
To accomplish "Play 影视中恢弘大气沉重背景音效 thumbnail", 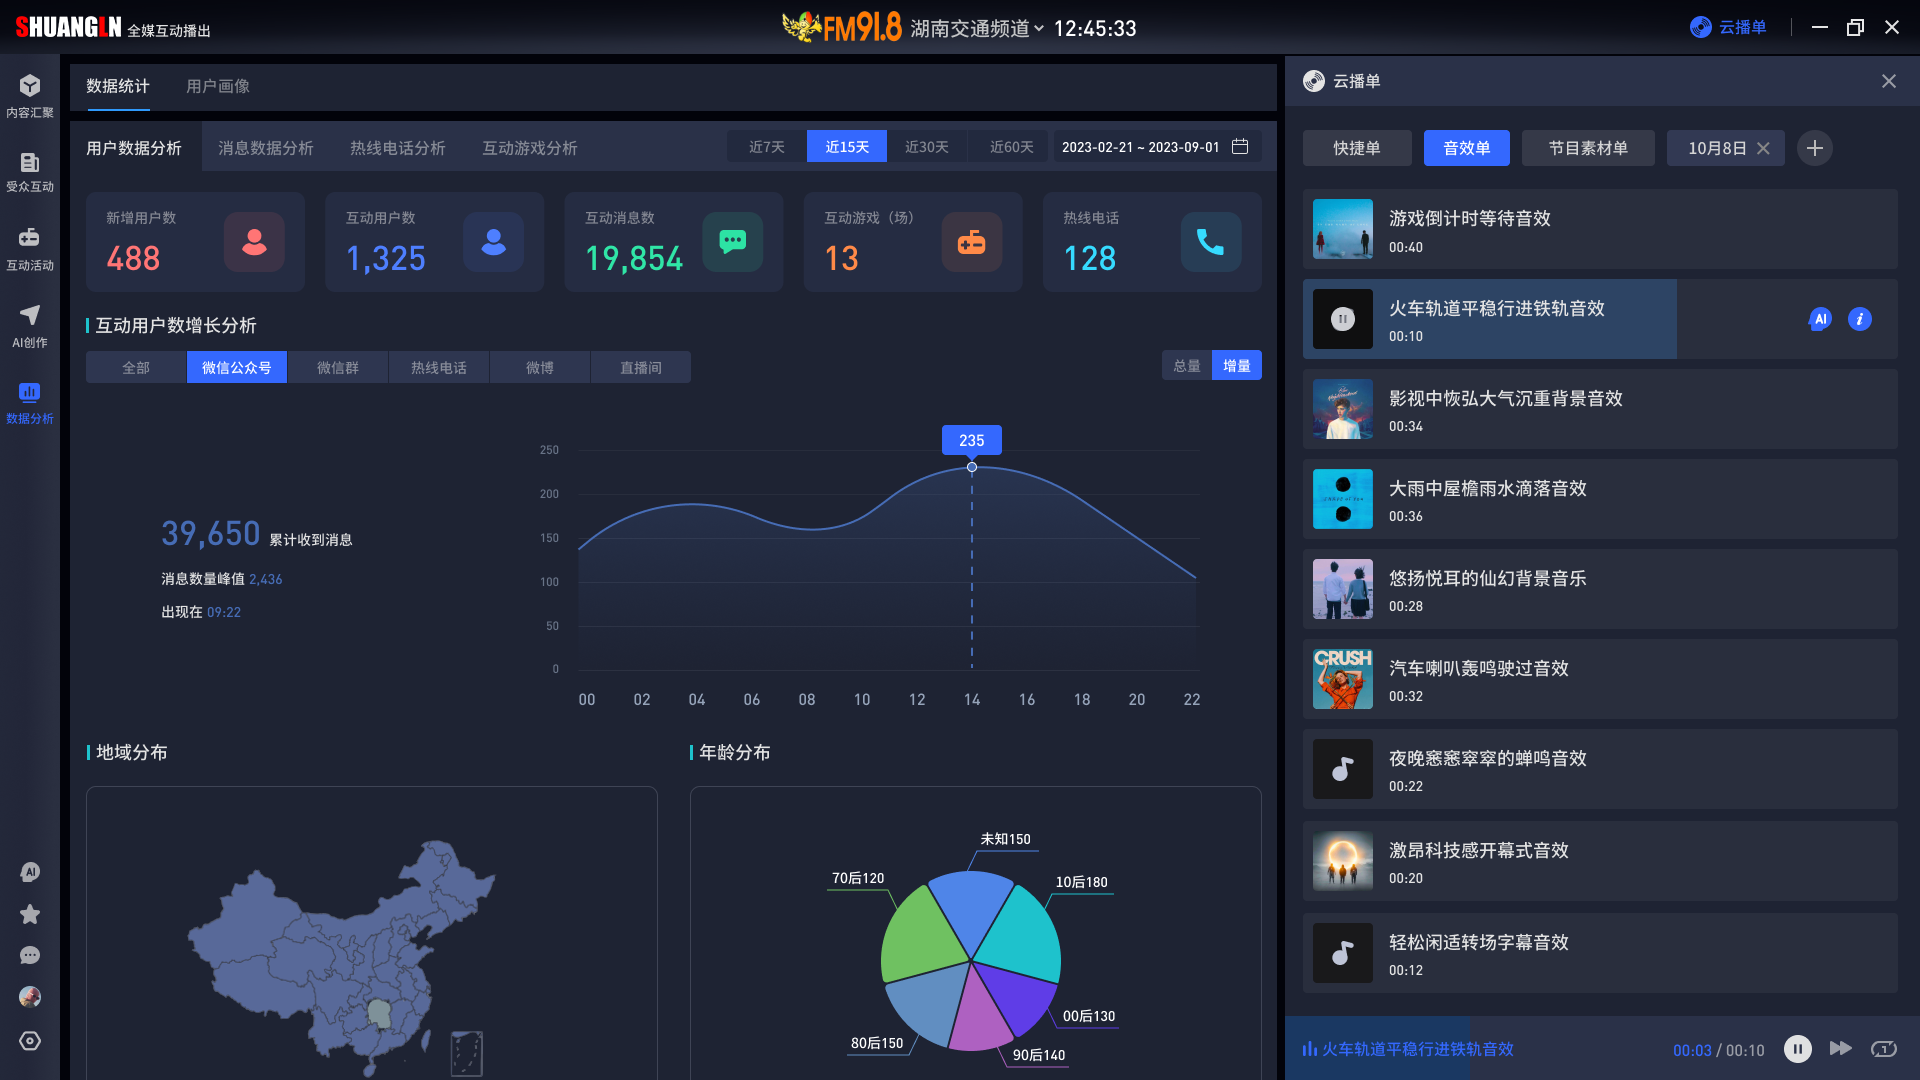I will [x=1342, y=409].
